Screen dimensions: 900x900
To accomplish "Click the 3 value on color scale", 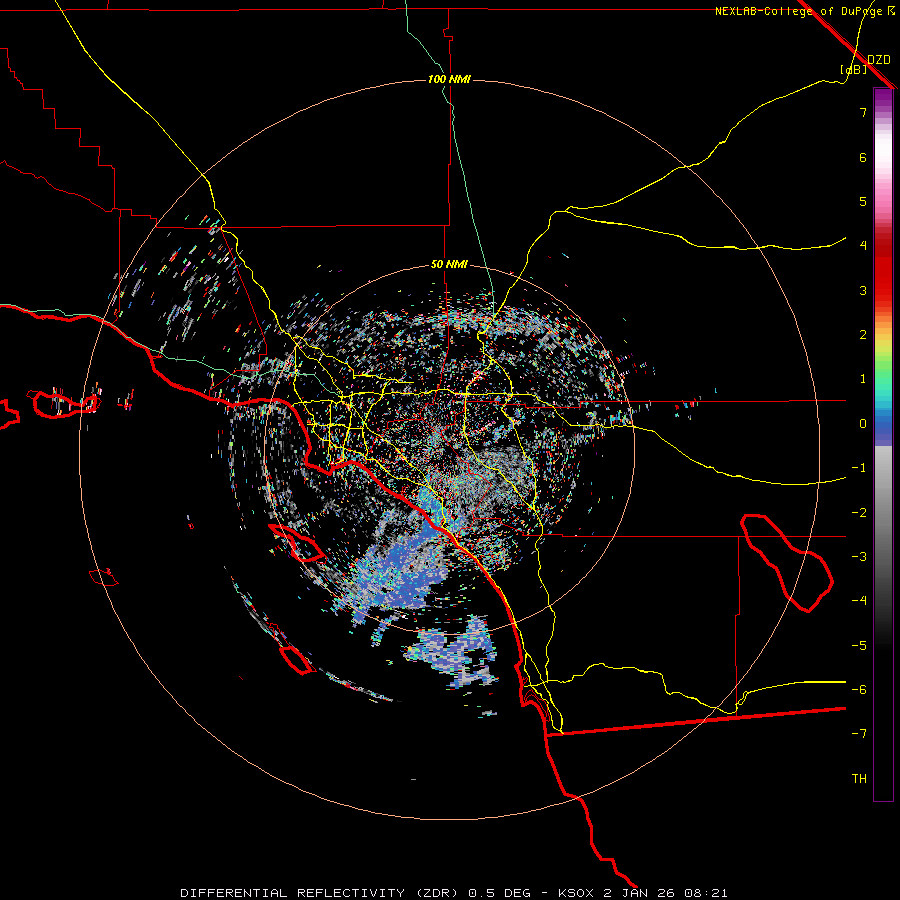I will click(863, 290).
